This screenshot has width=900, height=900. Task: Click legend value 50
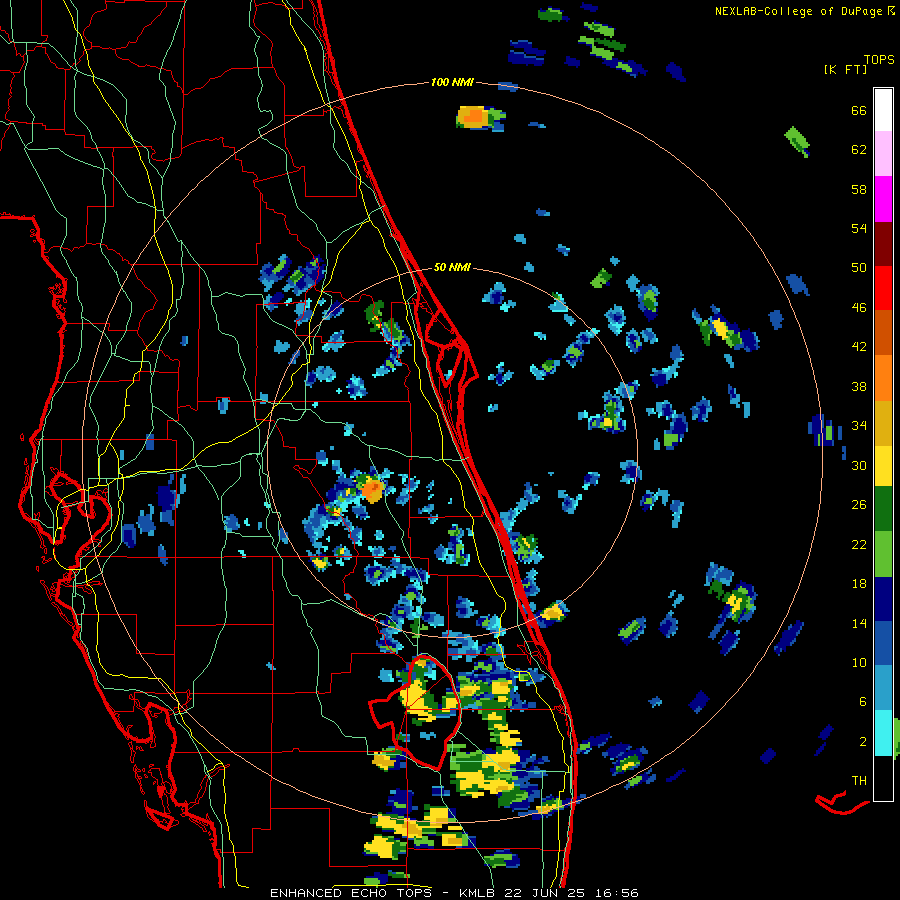click(859, 268)
